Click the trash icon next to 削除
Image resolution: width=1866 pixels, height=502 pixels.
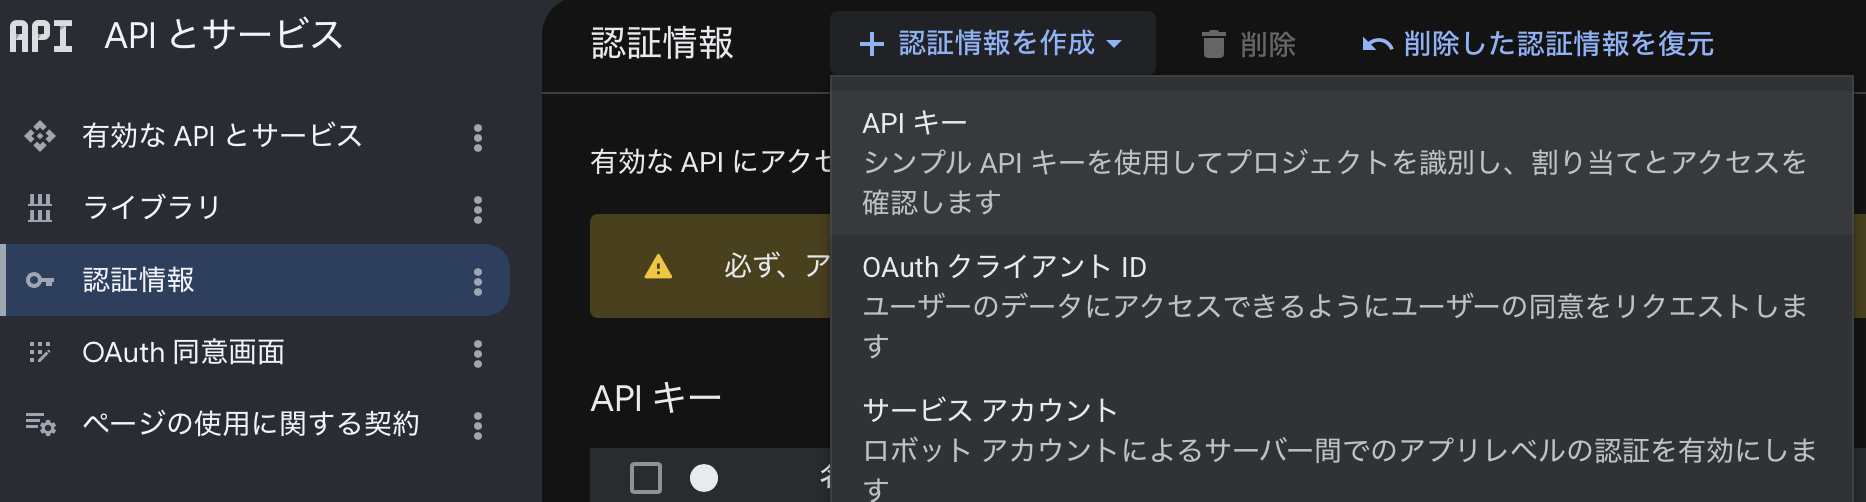(x=1213, y=44)
